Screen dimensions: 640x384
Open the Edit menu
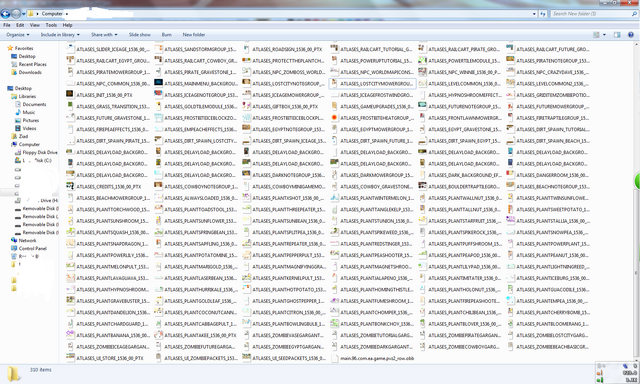pyautogui.click(x=20, y=25)
